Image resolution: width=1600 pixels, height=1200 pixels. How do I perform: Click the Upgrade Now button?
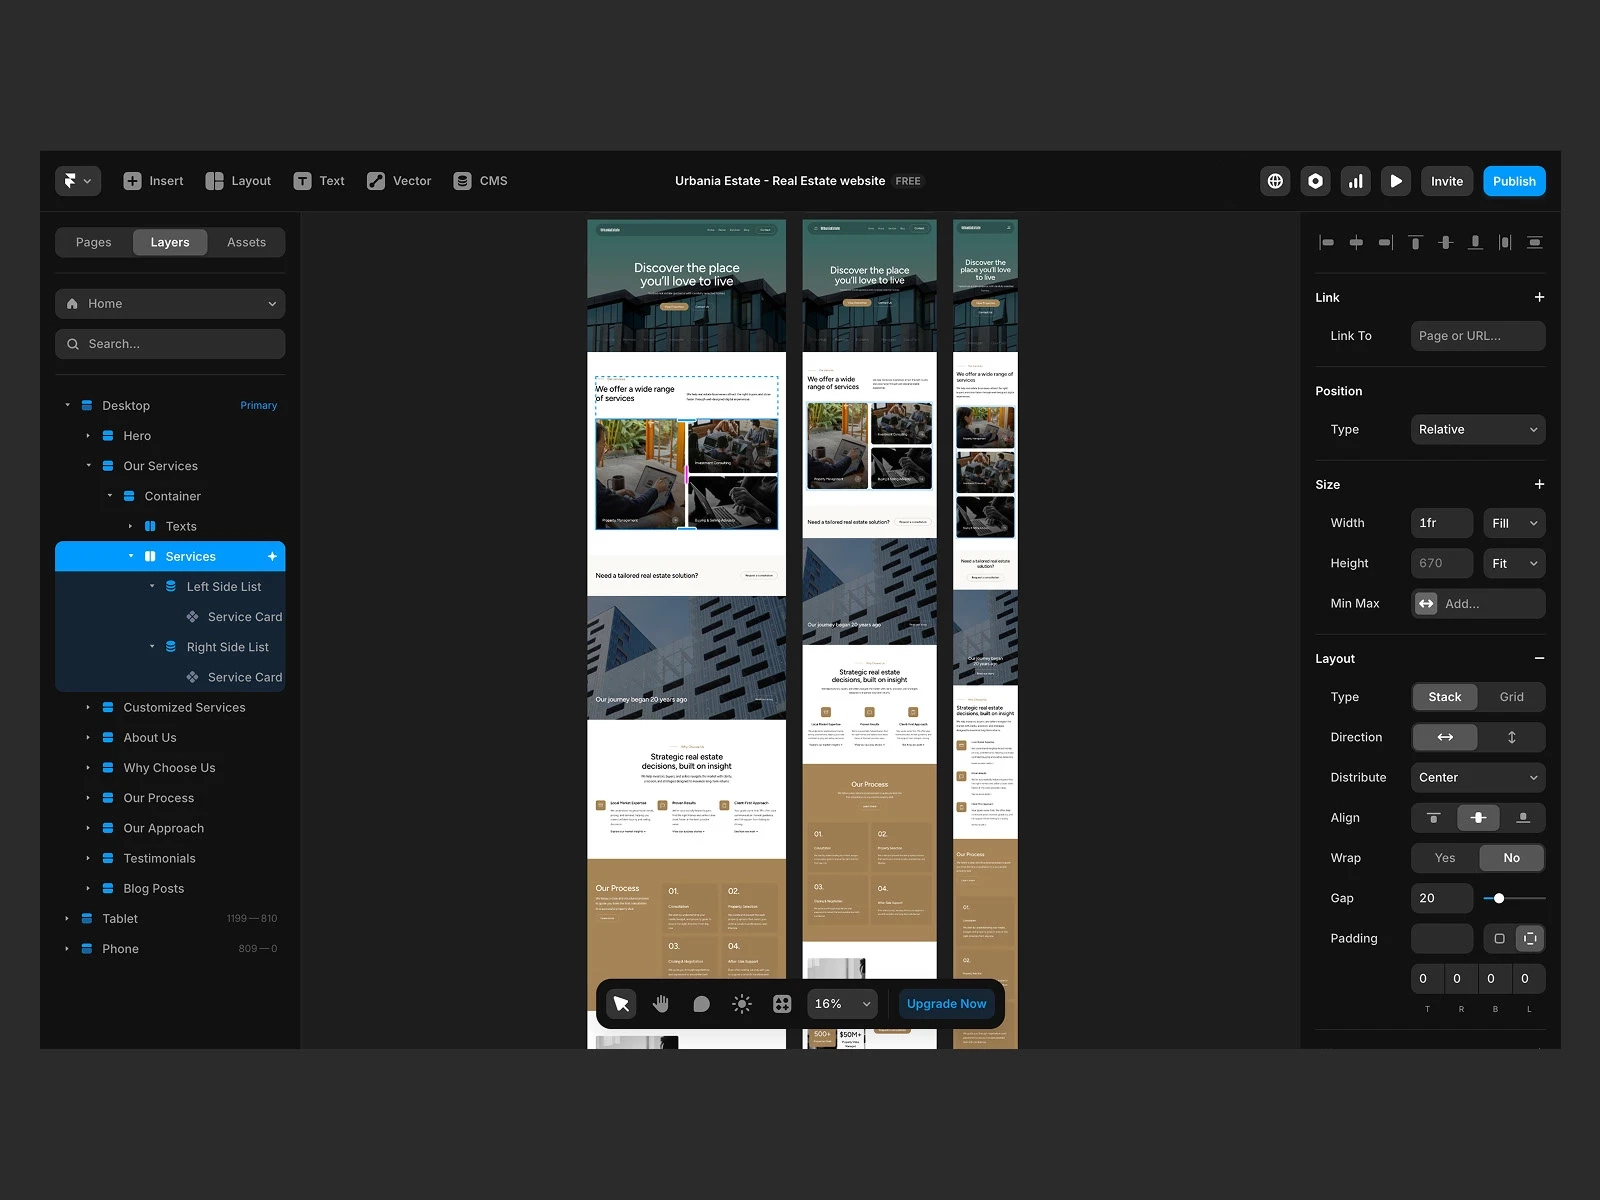[x=946, y=1004]
